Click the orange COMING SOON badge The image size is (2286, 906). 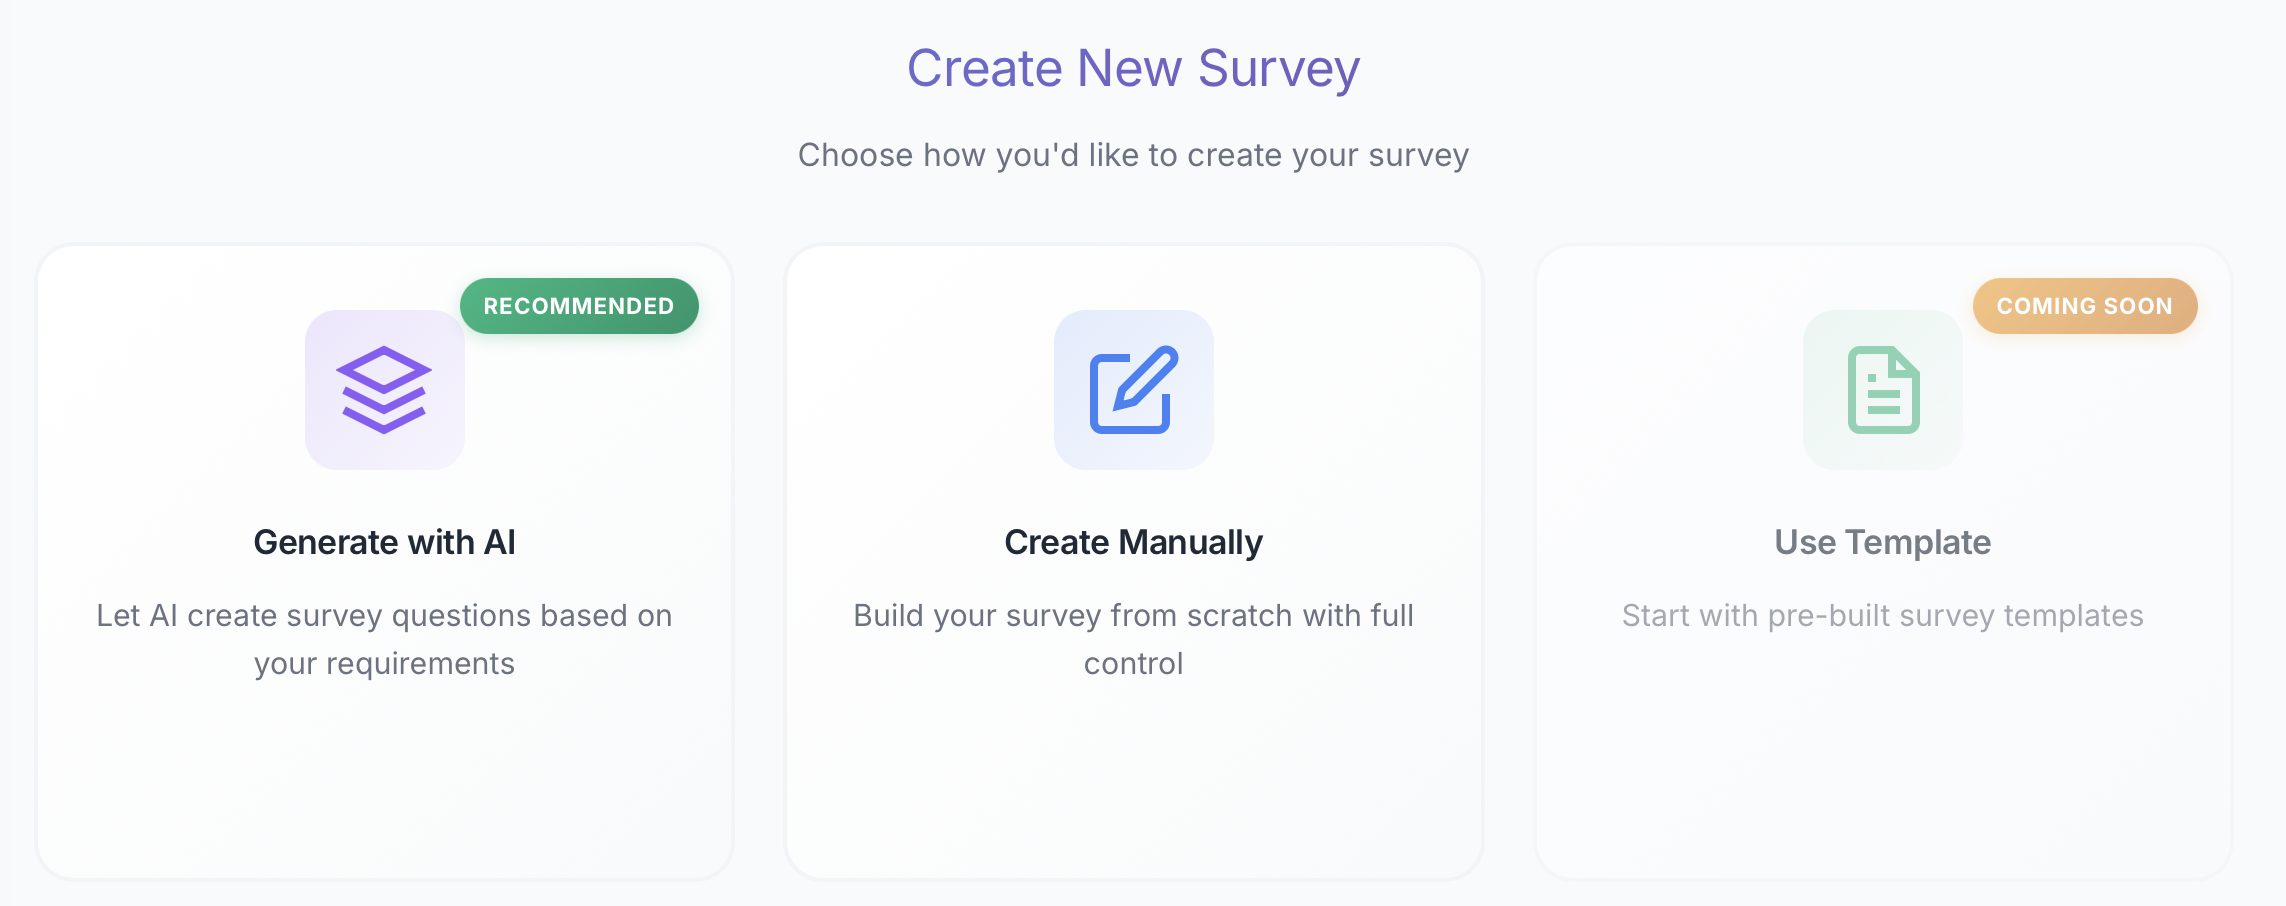[x=2084, y=306]
